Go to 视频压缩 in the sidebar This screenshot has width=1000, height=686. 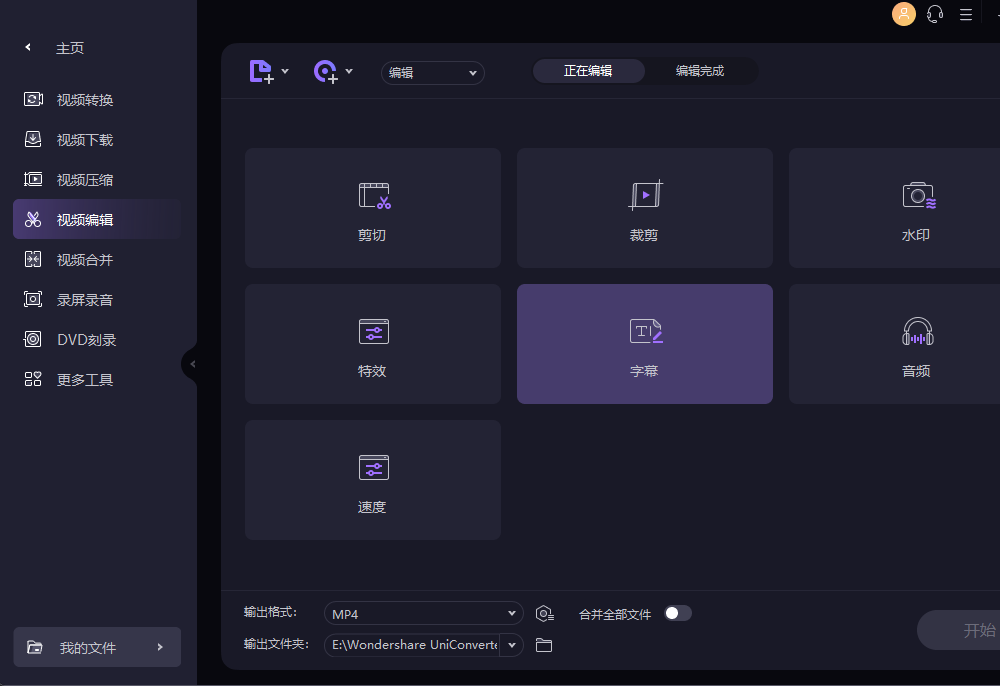84,180
